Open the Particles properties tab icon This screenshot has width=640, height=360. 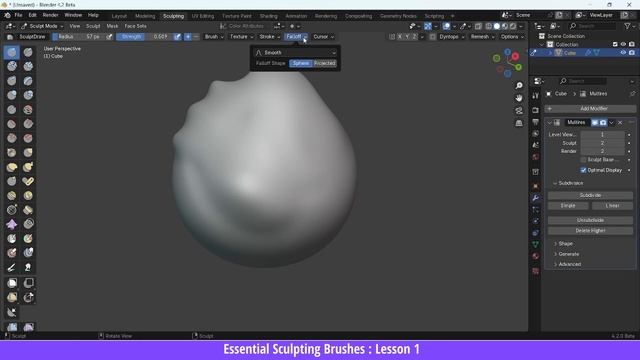coord(536,209)
